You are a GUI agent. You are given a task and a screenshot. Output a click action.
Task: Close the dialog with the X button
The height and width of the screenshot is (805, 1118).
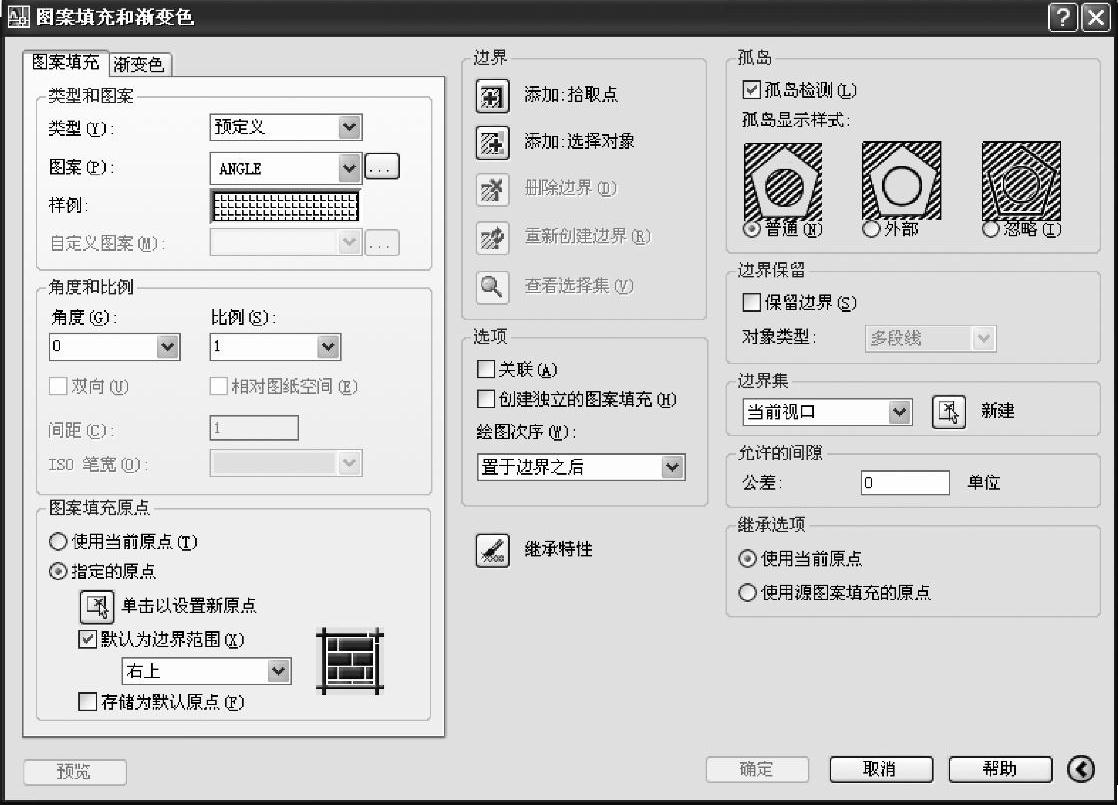coord(1096,17)
